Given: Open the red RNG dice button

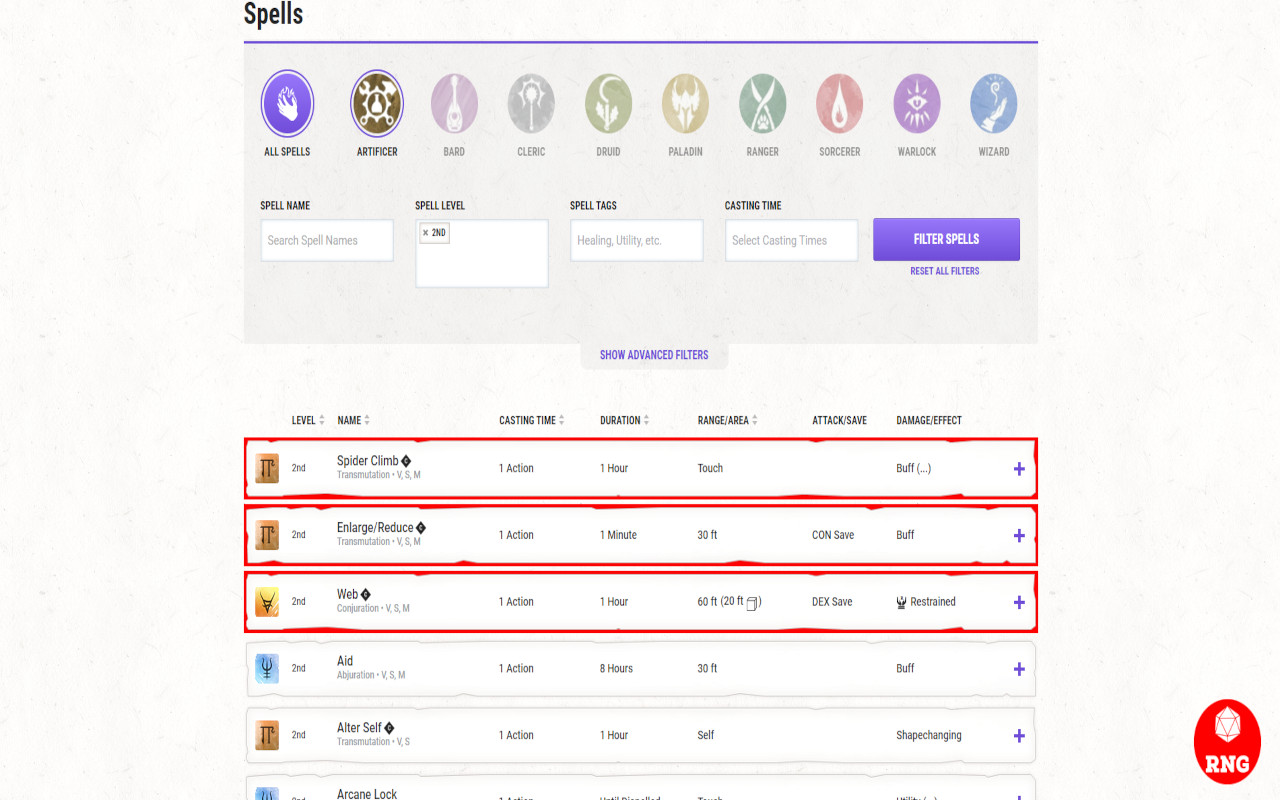Looking at the screenshot, I should [x=1227, y=741].
